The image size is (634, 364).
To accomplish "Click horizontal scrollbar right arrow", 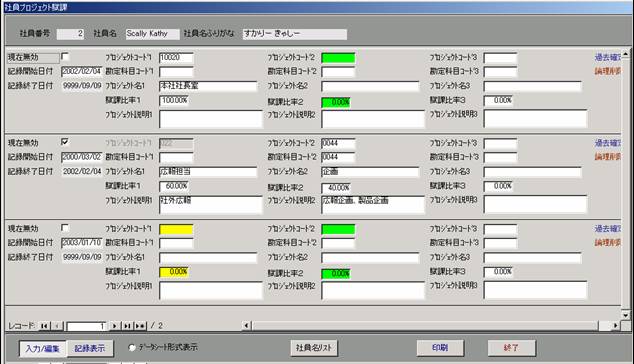I will pyautogui.click(x=615, y=326).
